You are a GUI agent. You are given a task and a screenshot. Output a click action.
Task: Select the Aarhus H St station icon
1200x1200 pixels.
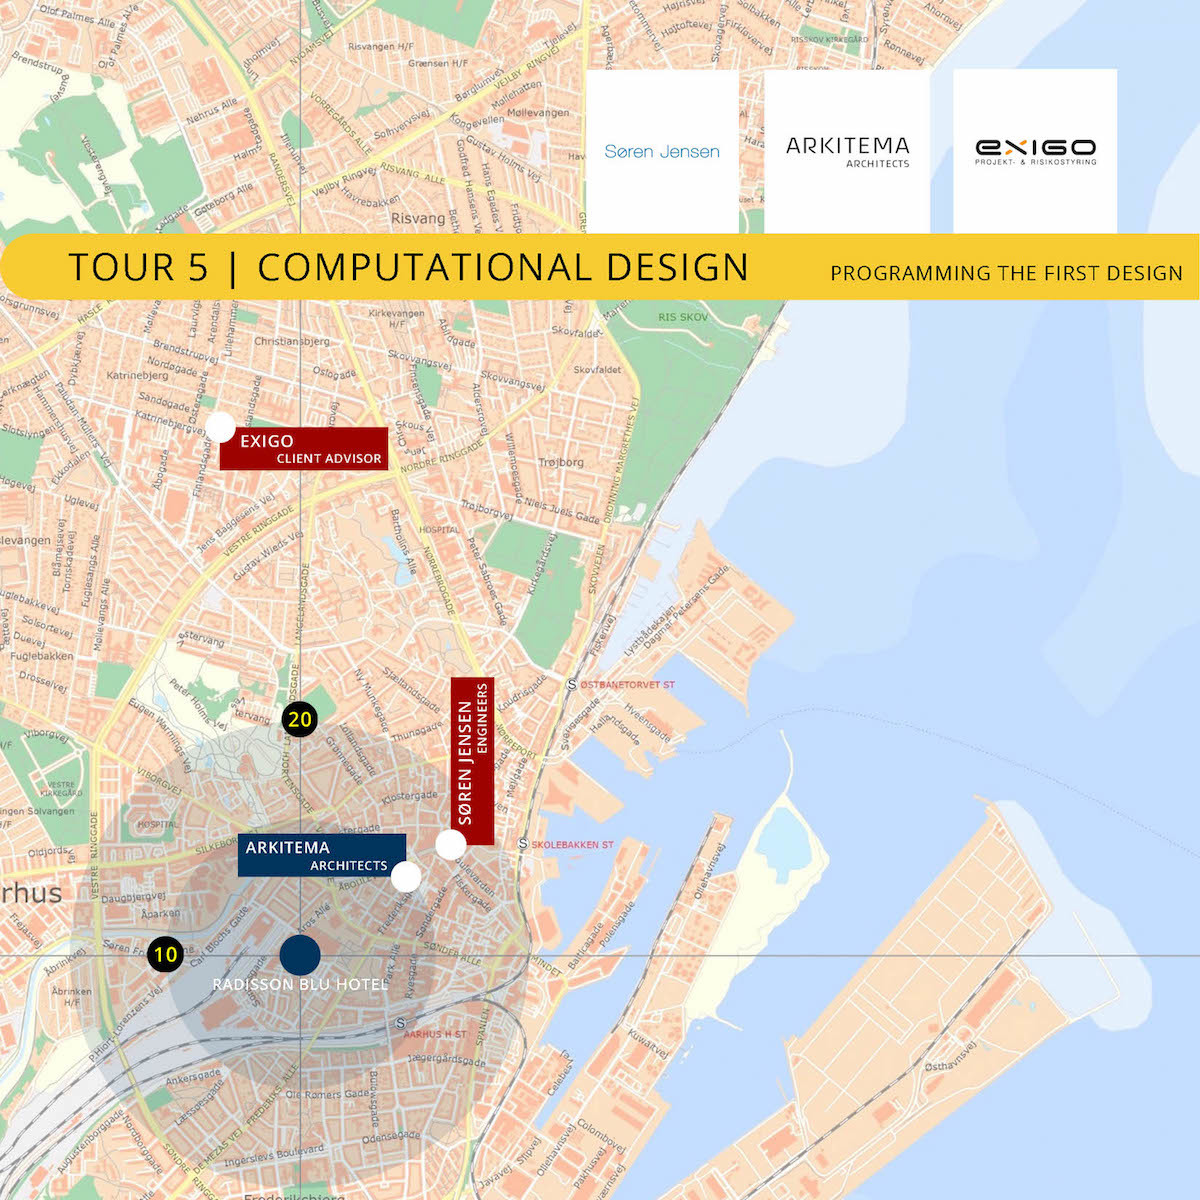click(x=400, y=1023)
